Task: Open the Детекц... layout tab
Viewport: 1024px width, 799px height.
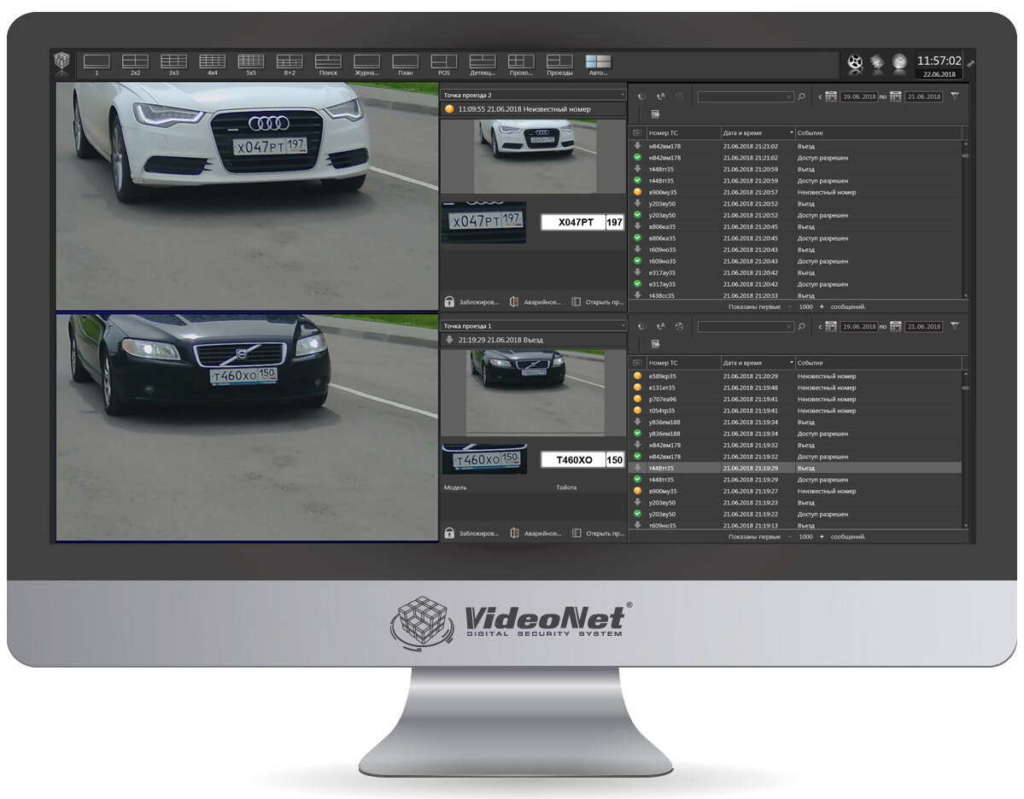Action: pos(482,65)
